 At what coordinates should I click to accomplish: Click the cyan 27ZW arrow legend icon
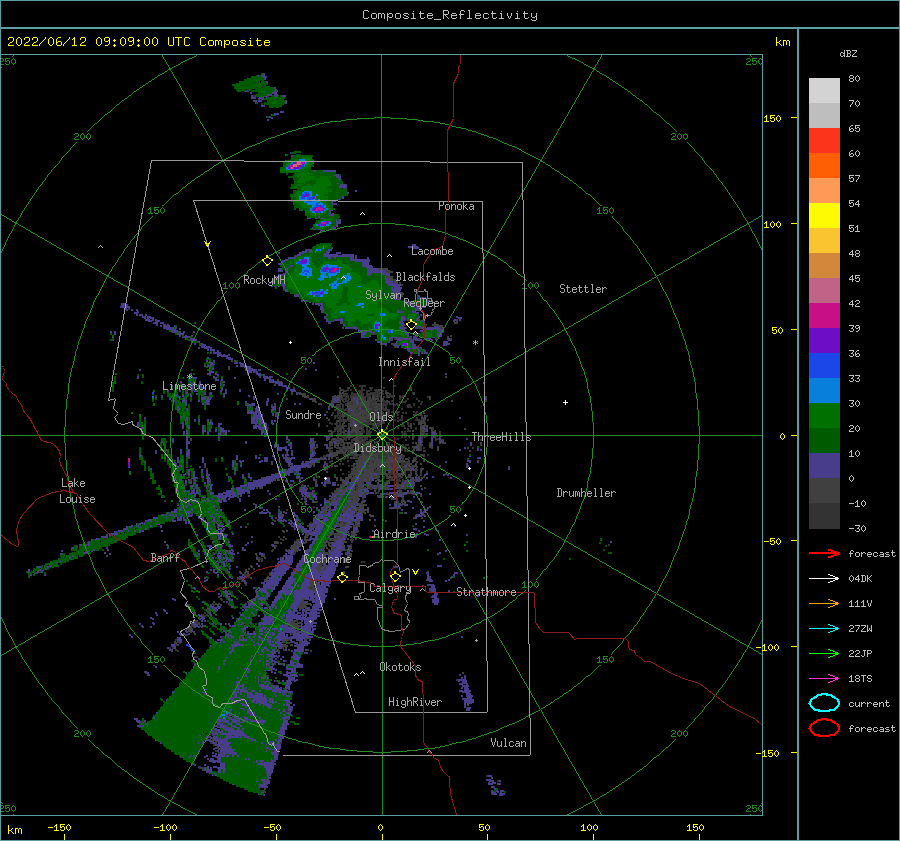click(824, 629)
